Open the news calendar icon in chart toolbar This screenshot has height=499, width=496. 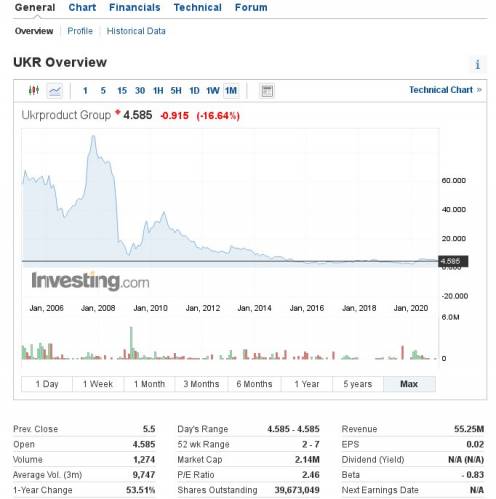267,90
